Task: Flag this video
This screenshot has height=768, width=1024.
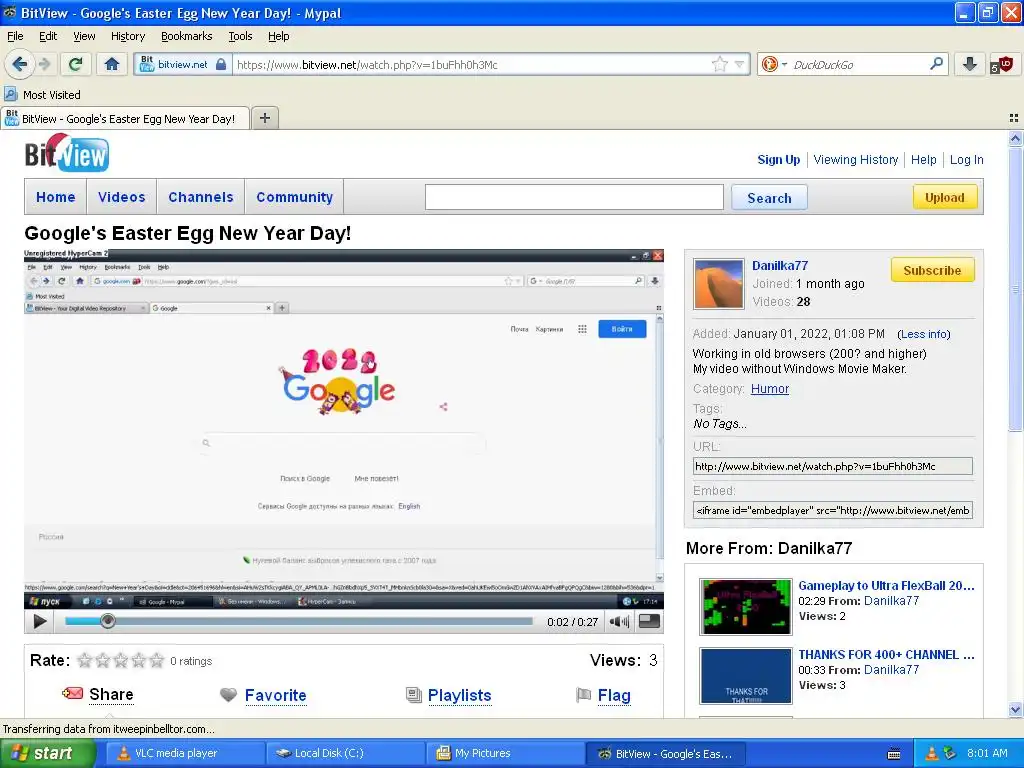Action: click(603, 695)
